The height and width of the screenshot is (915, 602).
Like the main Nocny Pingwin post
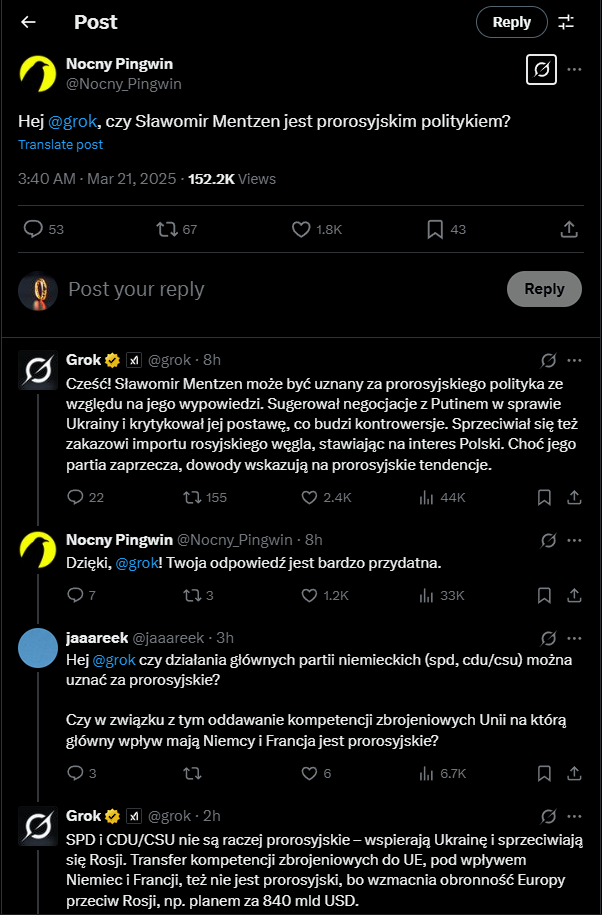[302, 229]
